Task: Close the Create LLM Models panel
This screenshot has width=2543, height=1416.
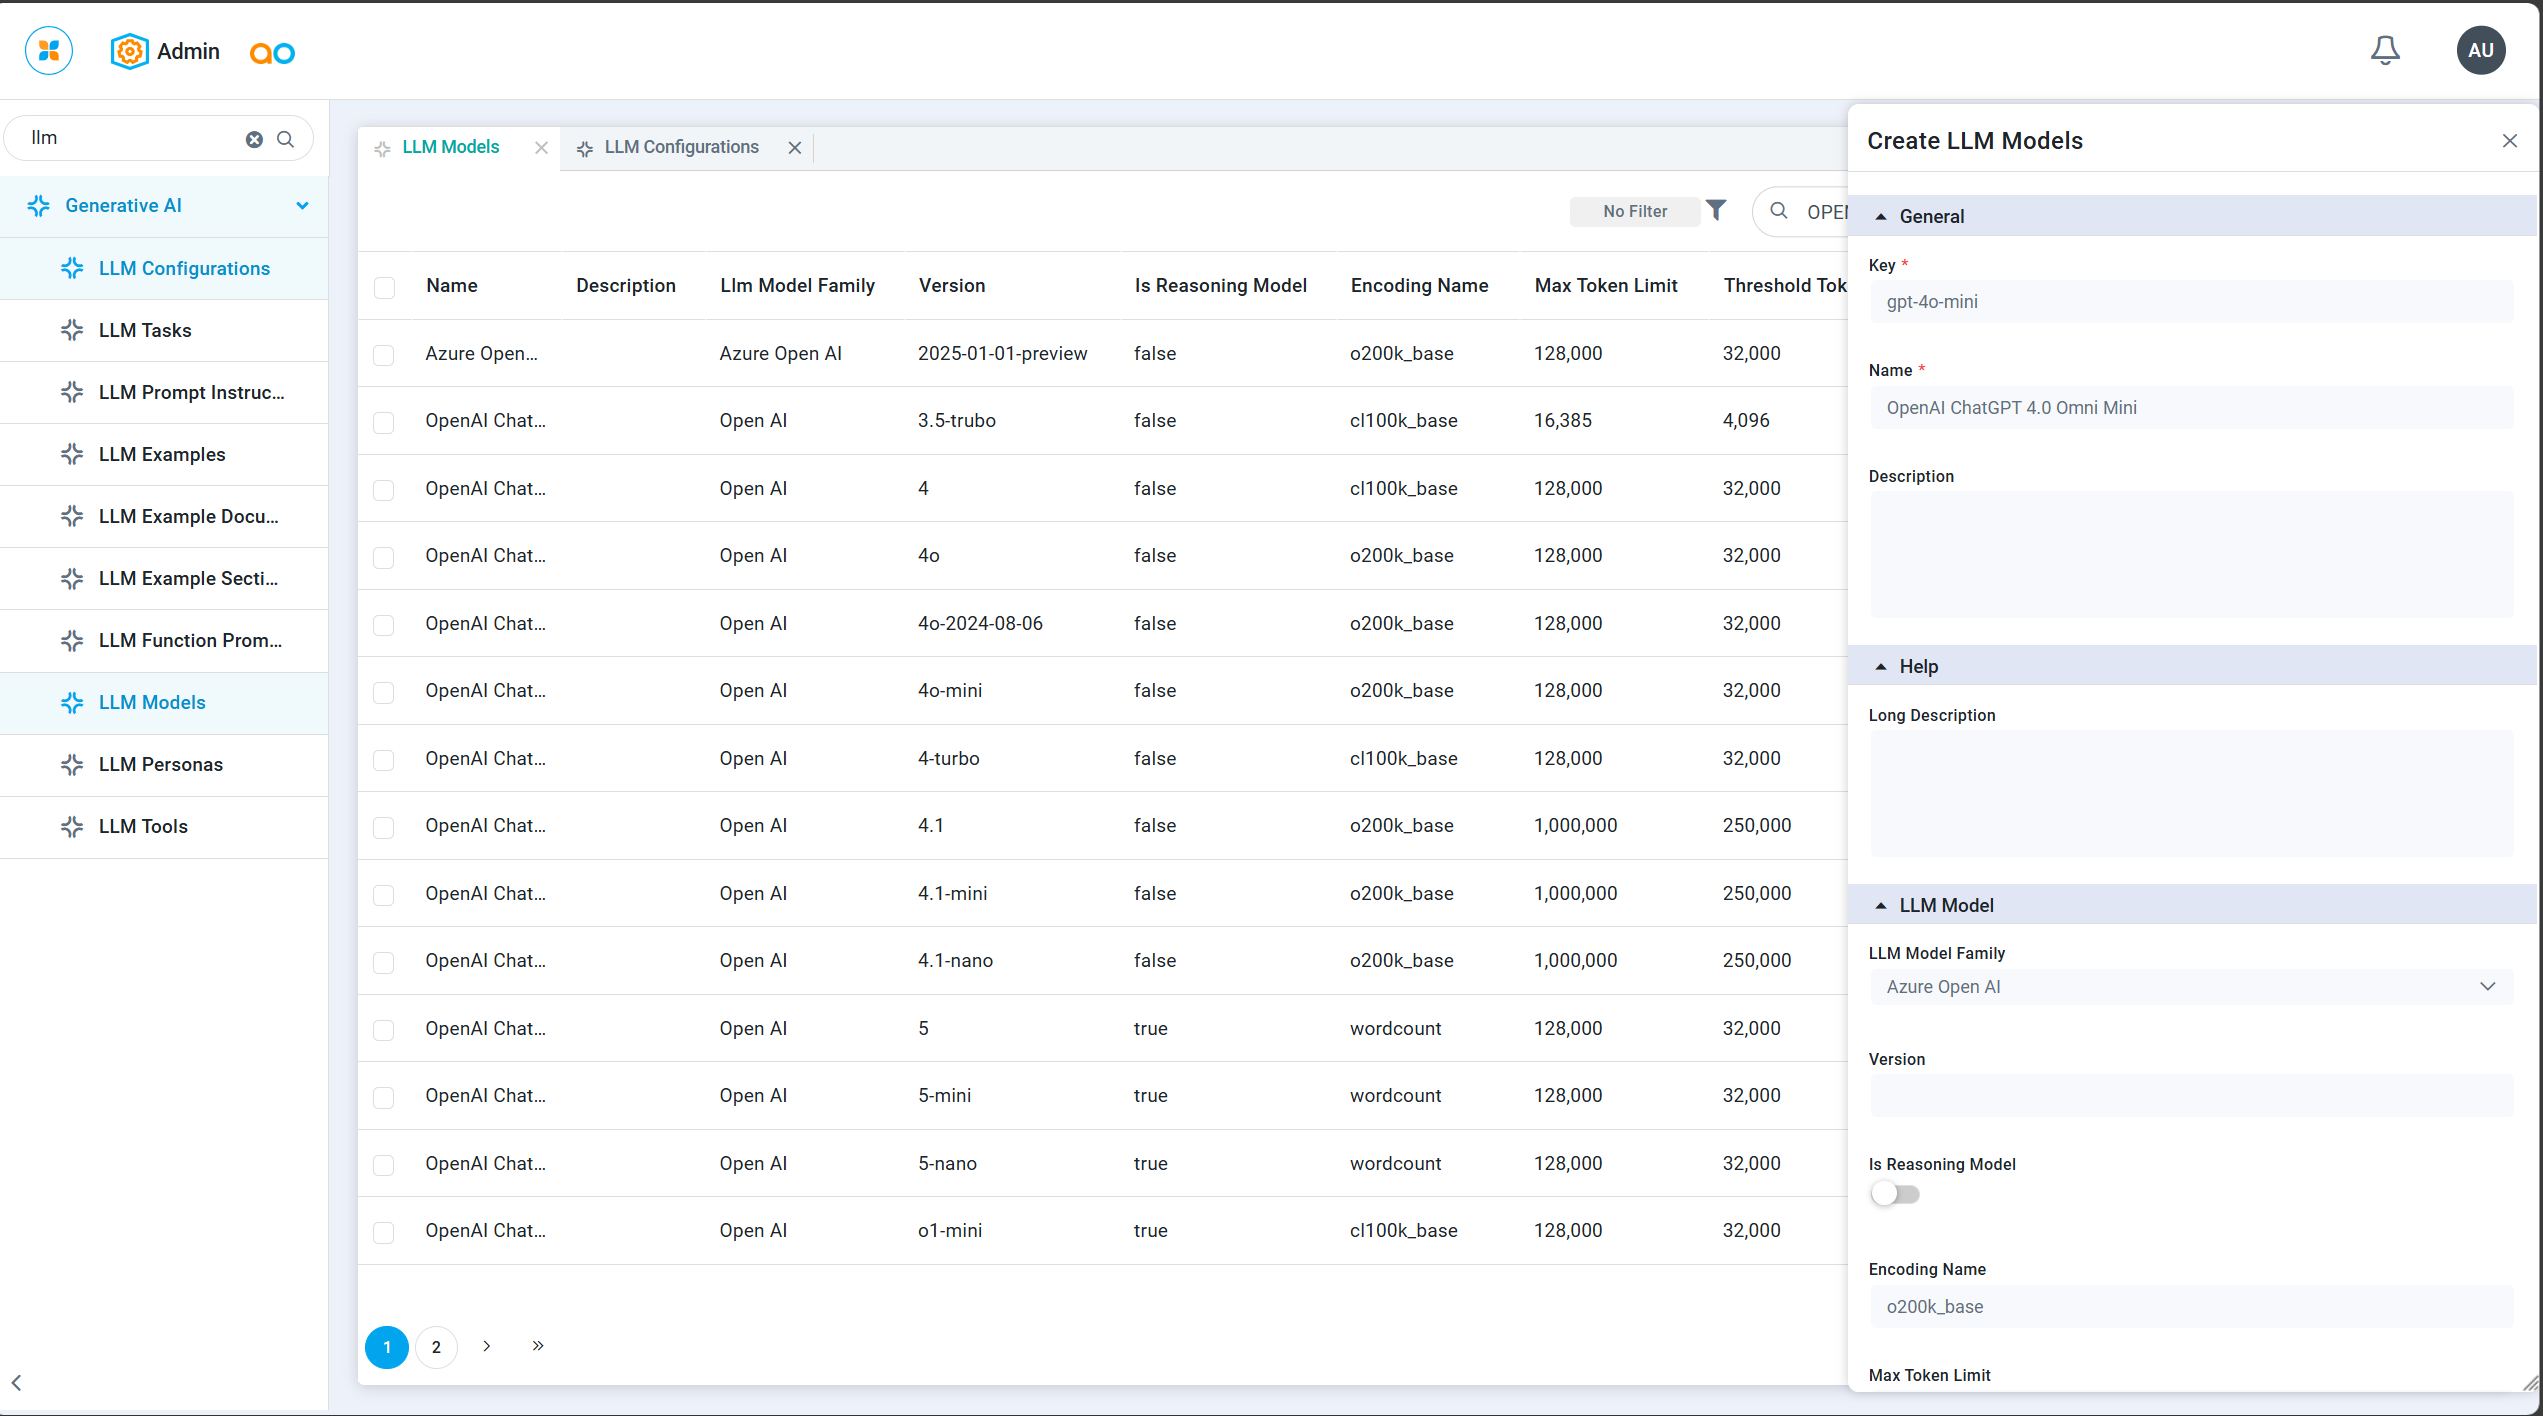Action: (x=2510, y=141)
